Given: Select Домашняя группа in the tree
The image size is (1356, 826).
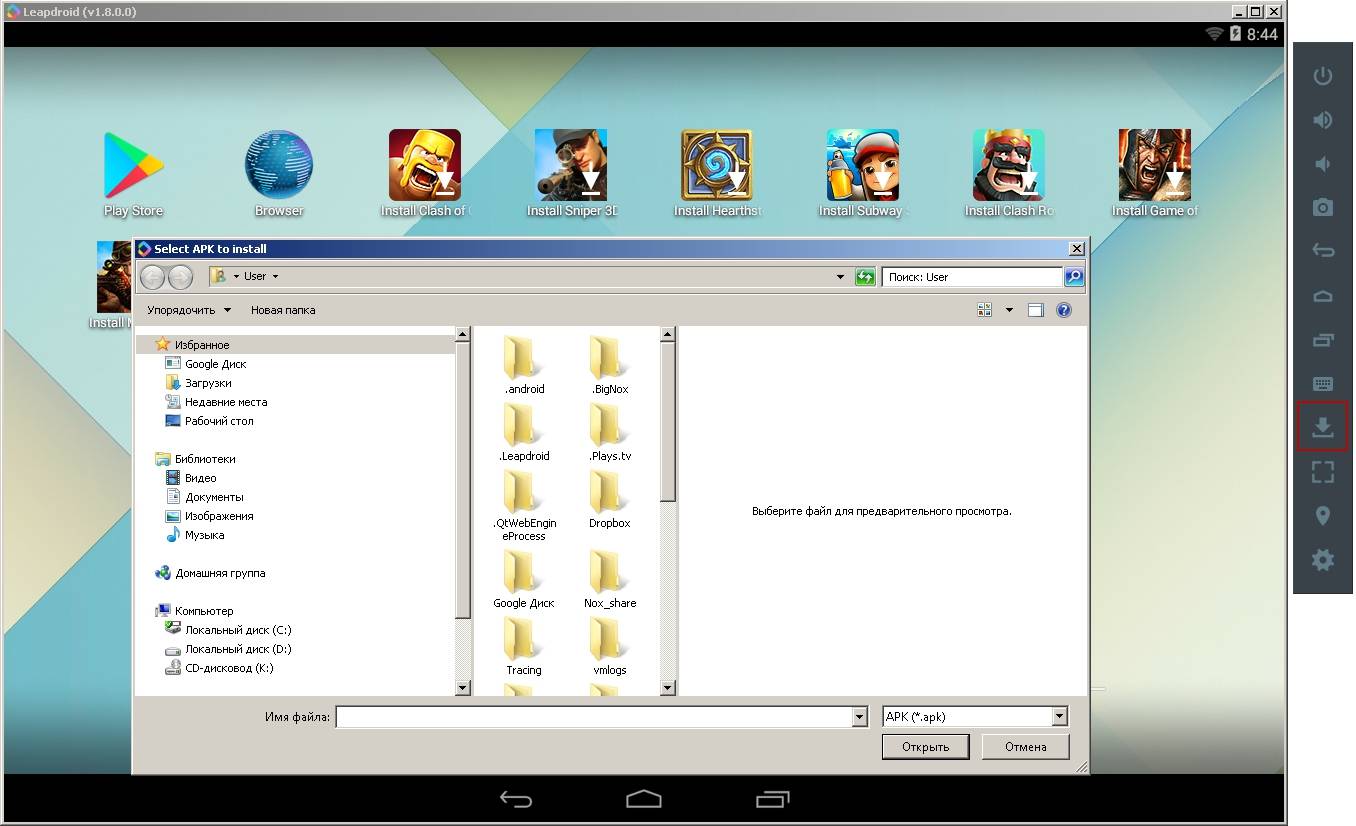Looking at the screenshot, I should (220, 573).
